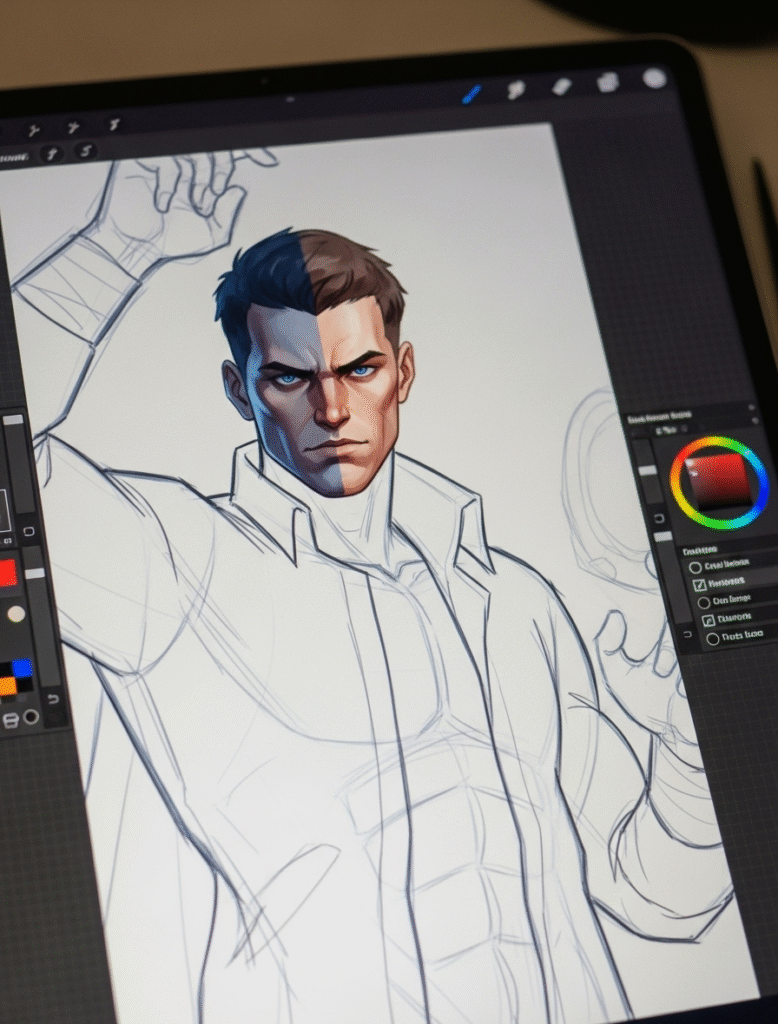778x1024 pixels.
Task: Click the second round button under top-left toolbar
Action: coord(85,152)
